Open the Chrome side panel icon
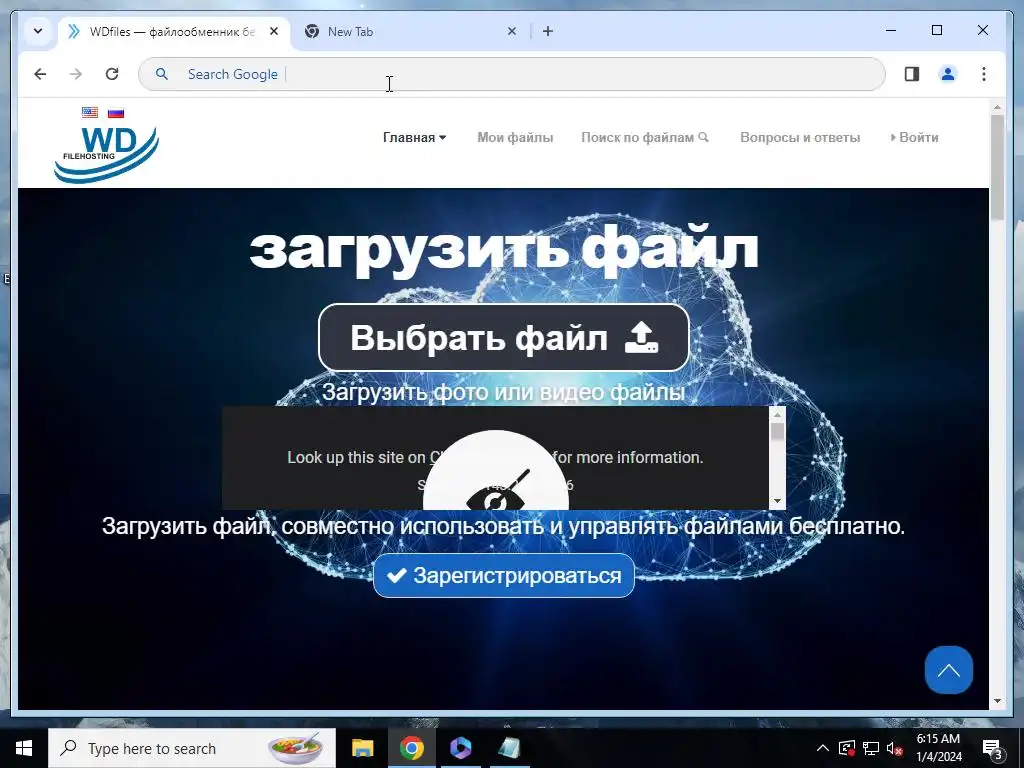The height and width of the screenshot is (768, 1024). tap(912, 74)
